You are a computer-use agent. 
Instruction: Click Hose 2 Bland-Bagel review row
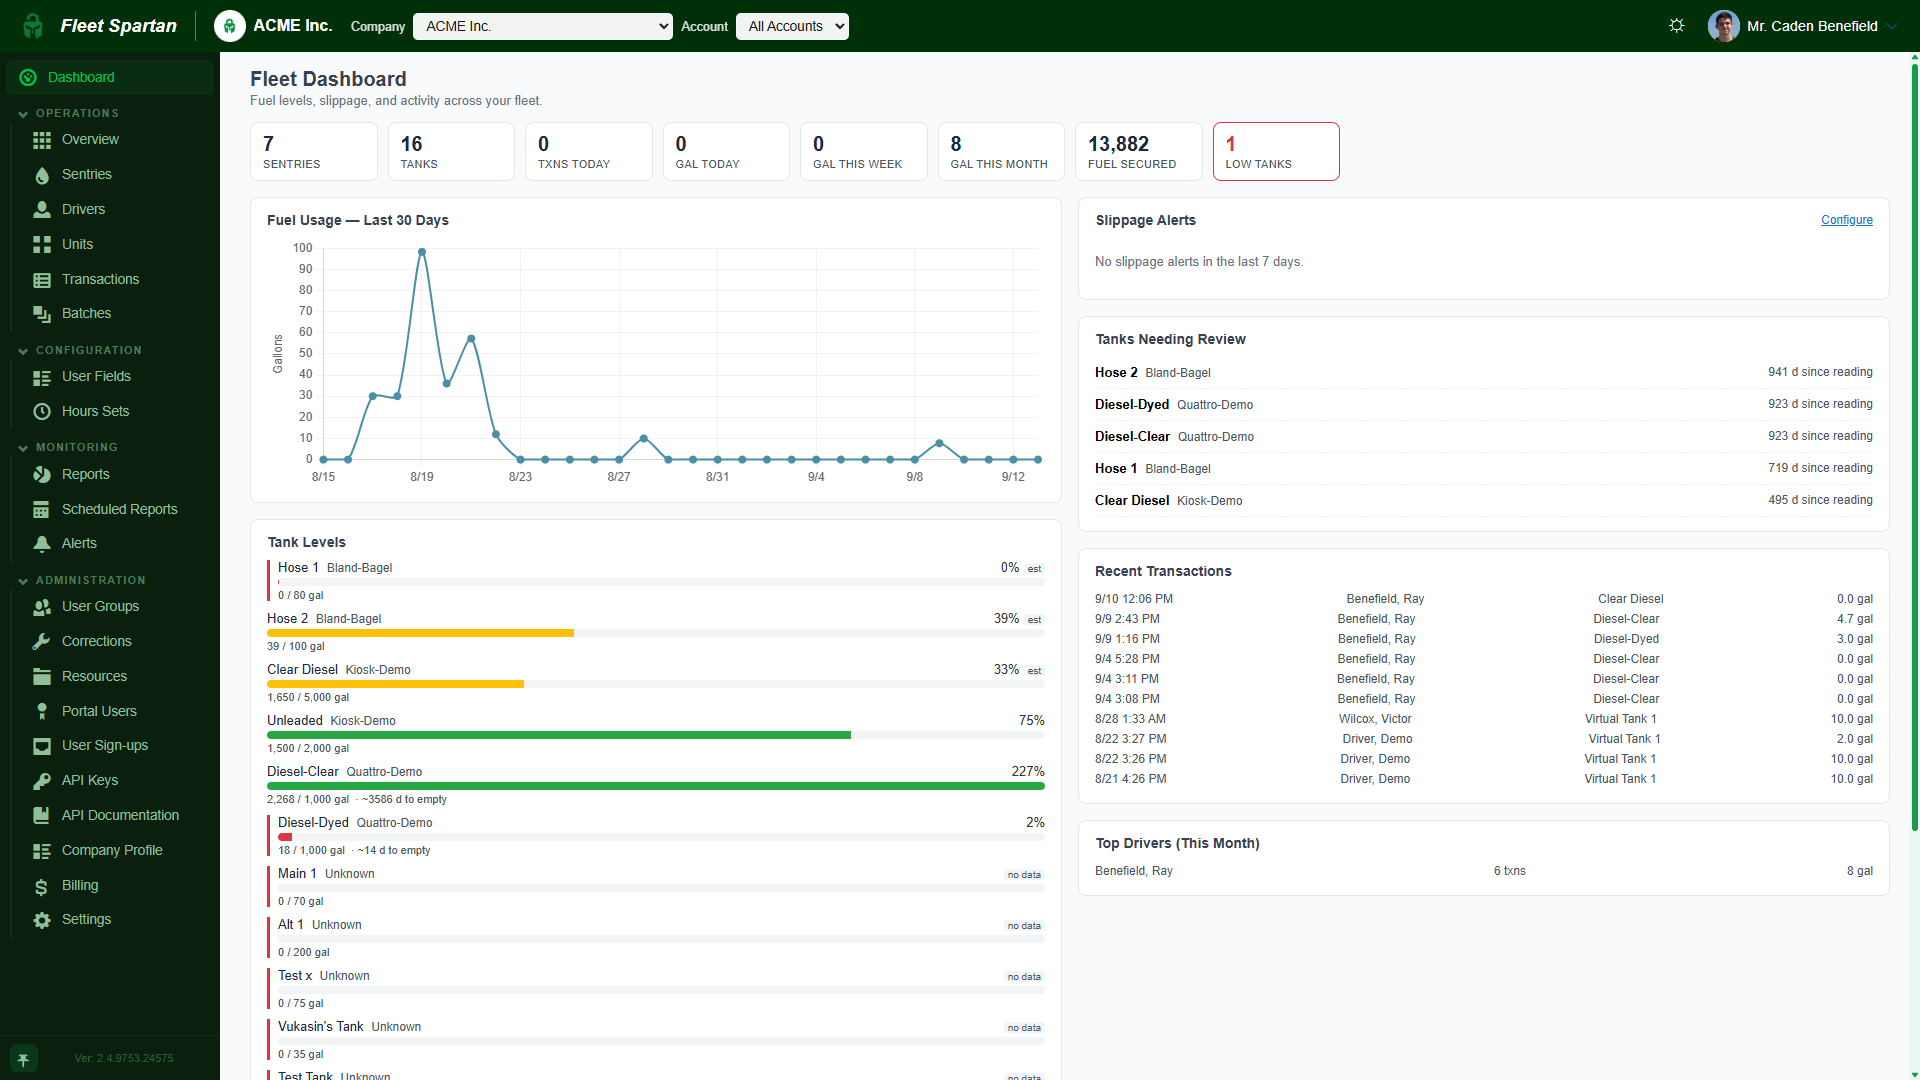click(x=1484, y=373)
